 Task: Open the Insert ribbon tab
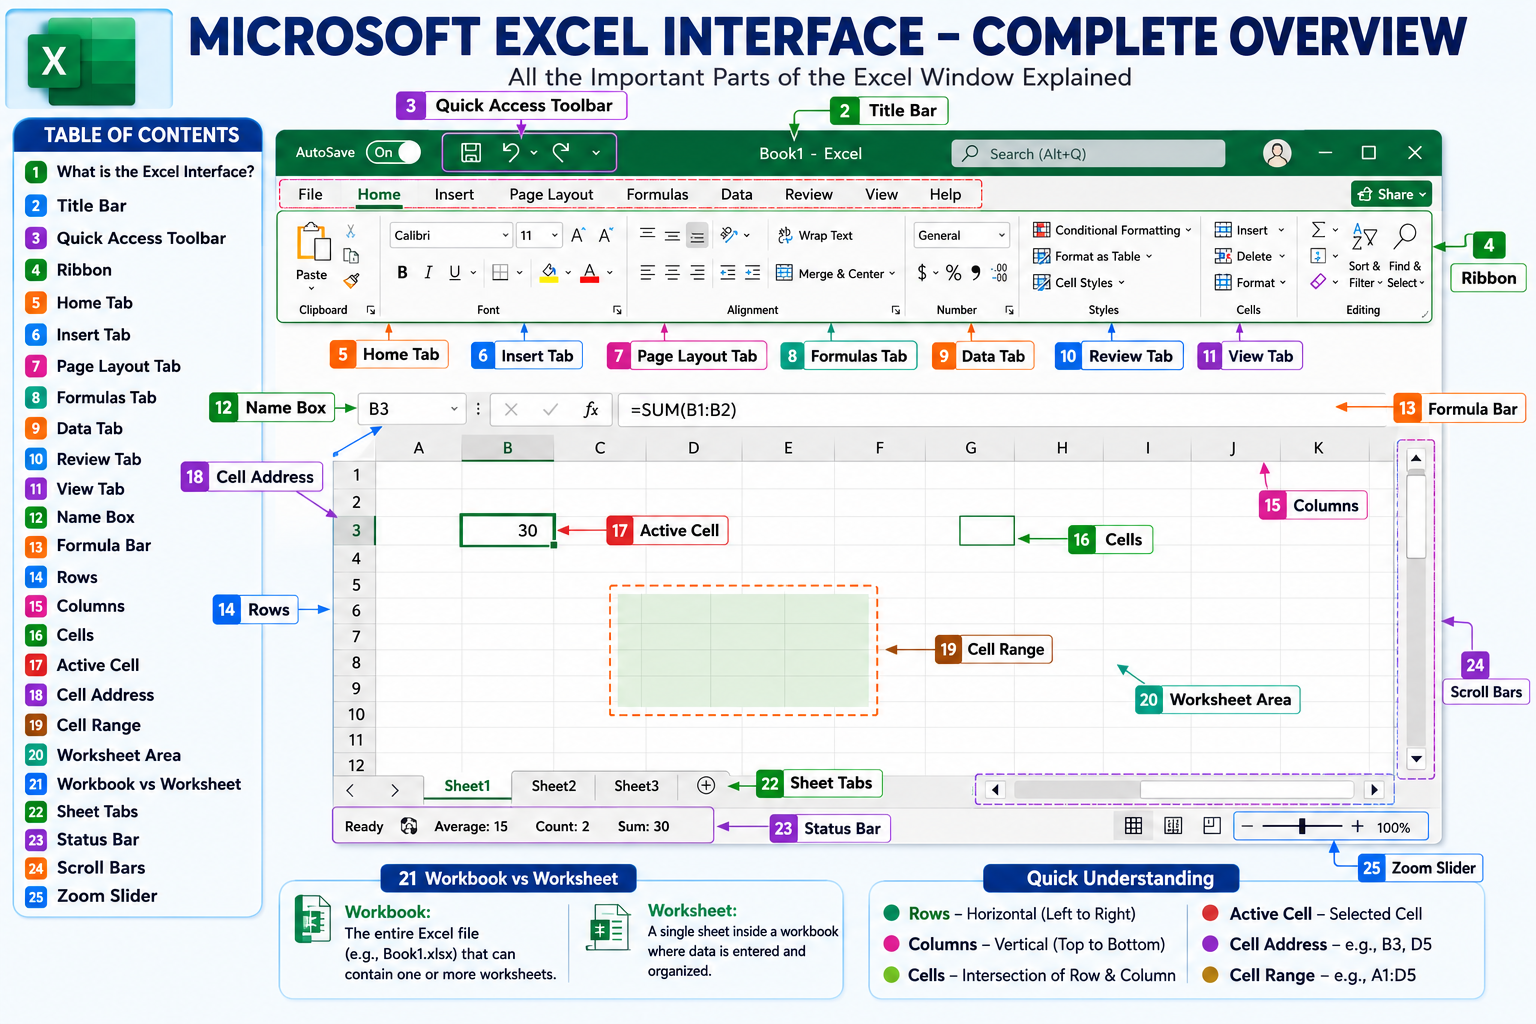[454, 194]
